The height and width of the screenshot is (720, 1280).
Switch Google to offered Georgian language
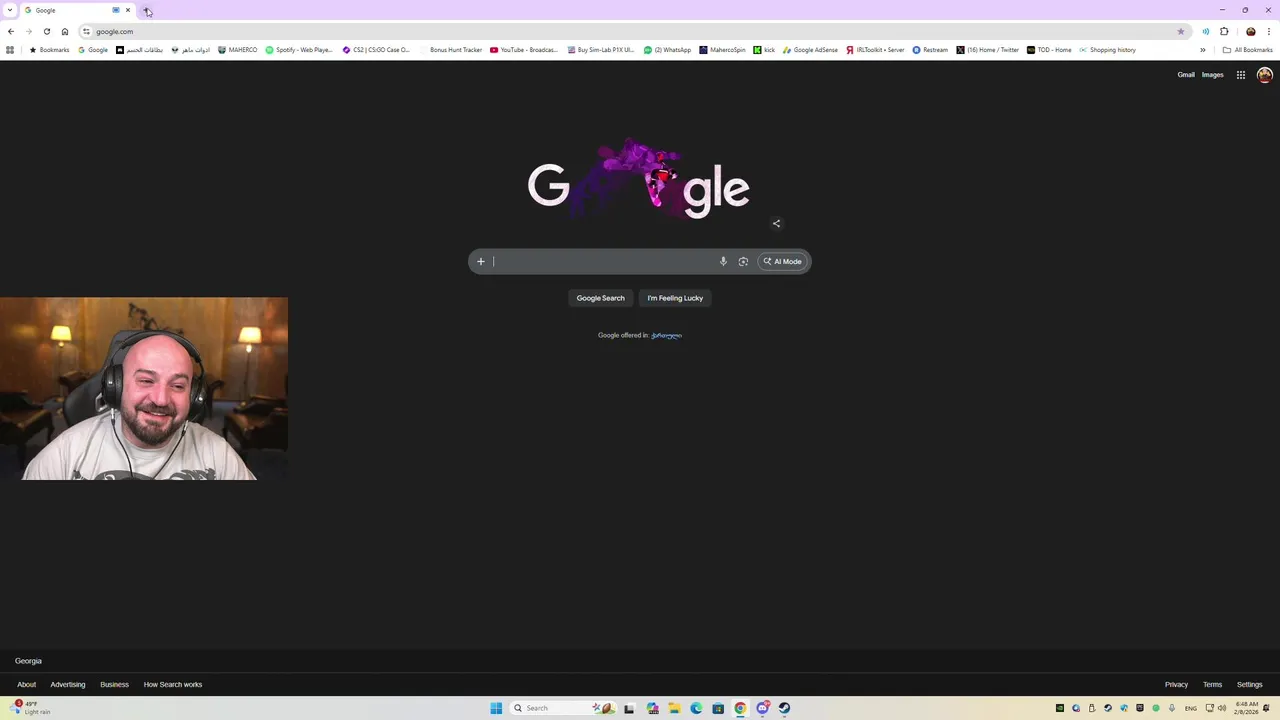pyautogui.click(x=666, y=335)
